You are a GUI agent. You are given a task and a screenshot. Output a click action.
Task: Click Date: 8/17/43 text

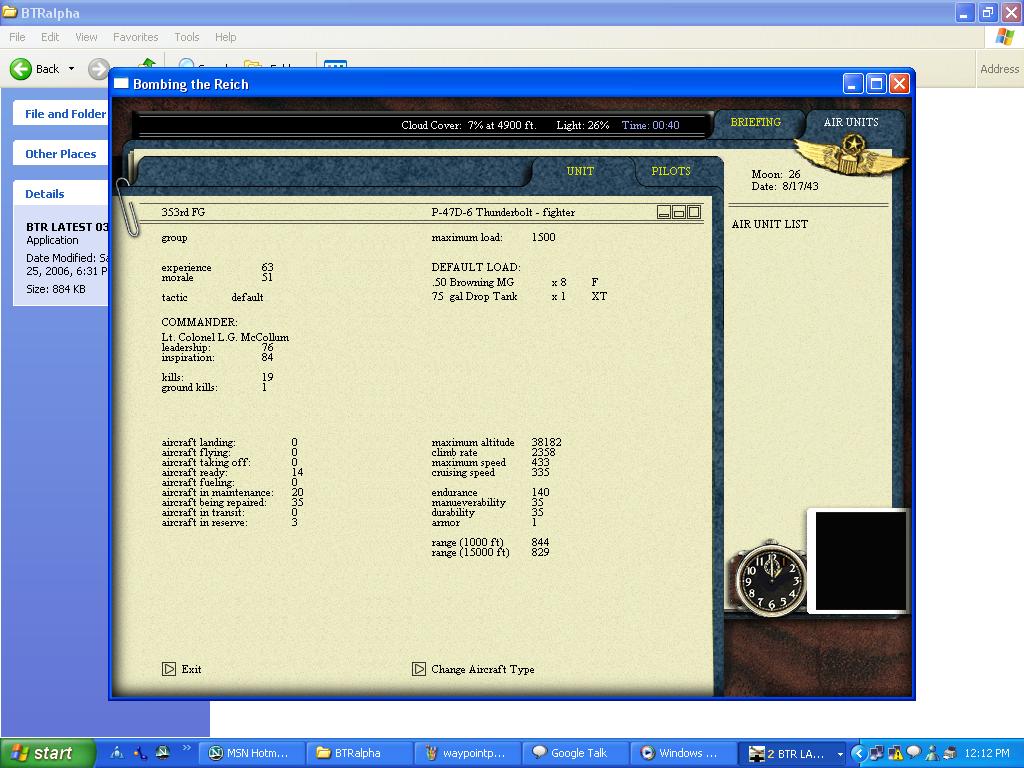785,186
